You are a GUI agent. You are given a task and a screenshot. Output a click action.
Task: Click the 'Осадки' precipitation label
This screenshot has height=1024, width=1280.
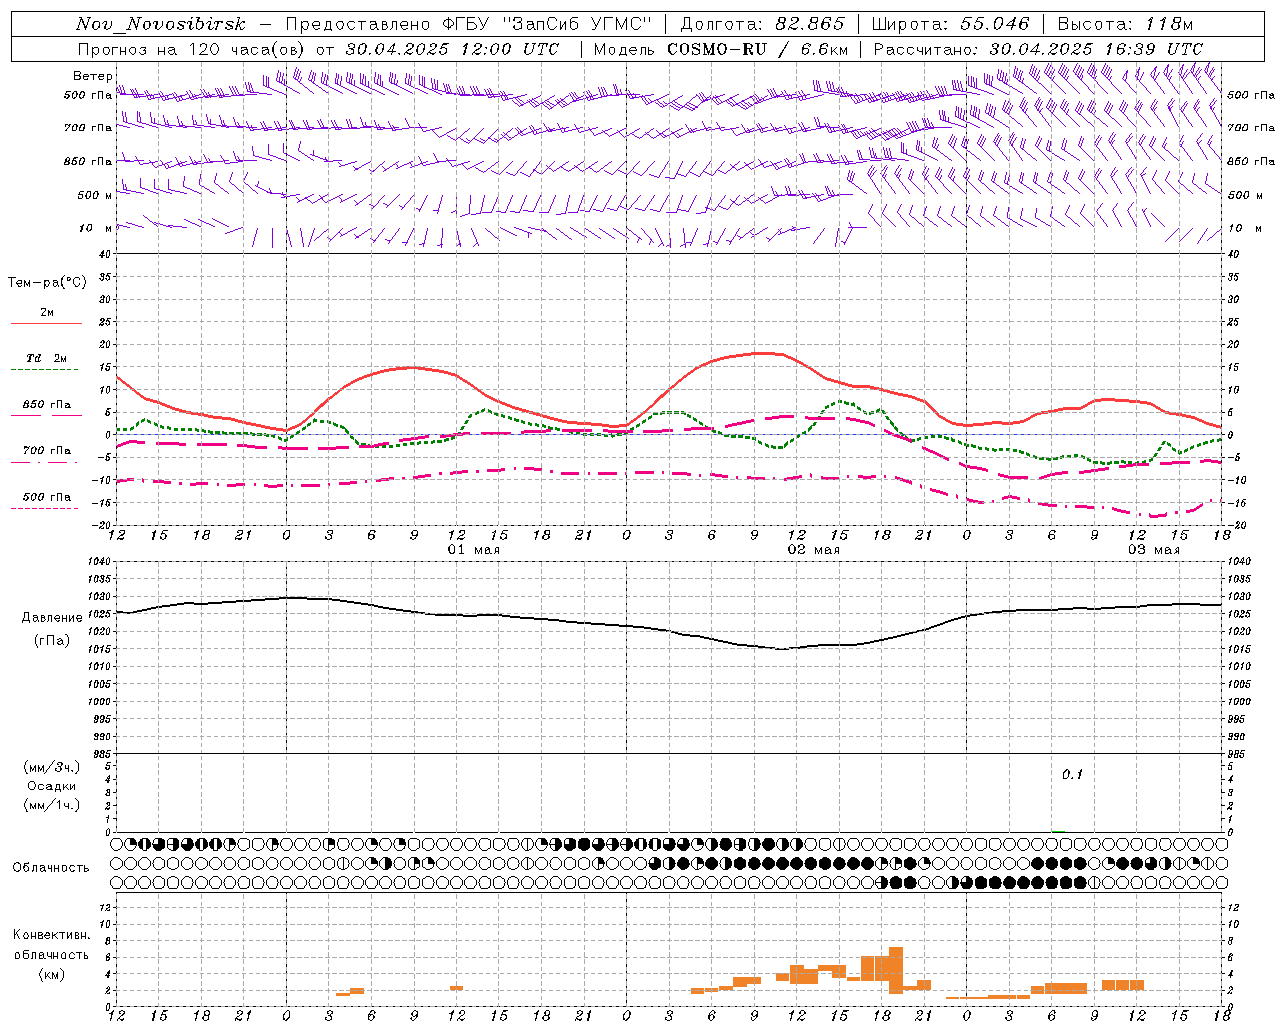pyautogui.click(x=52, y=786)
